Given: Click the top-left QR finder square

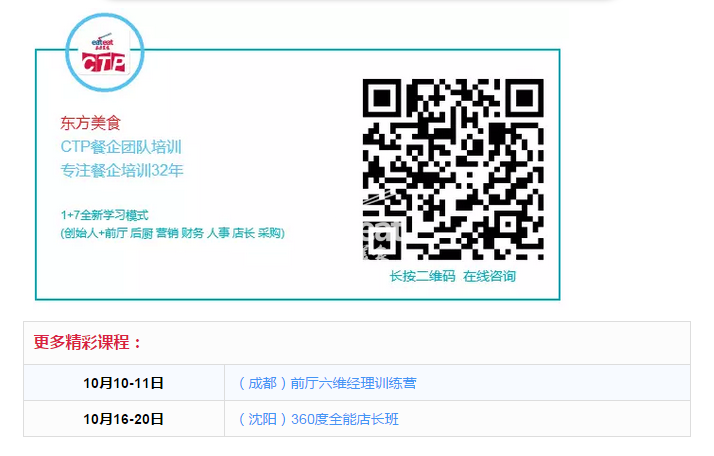Looking at the screenshot, I should pos(382,98).
